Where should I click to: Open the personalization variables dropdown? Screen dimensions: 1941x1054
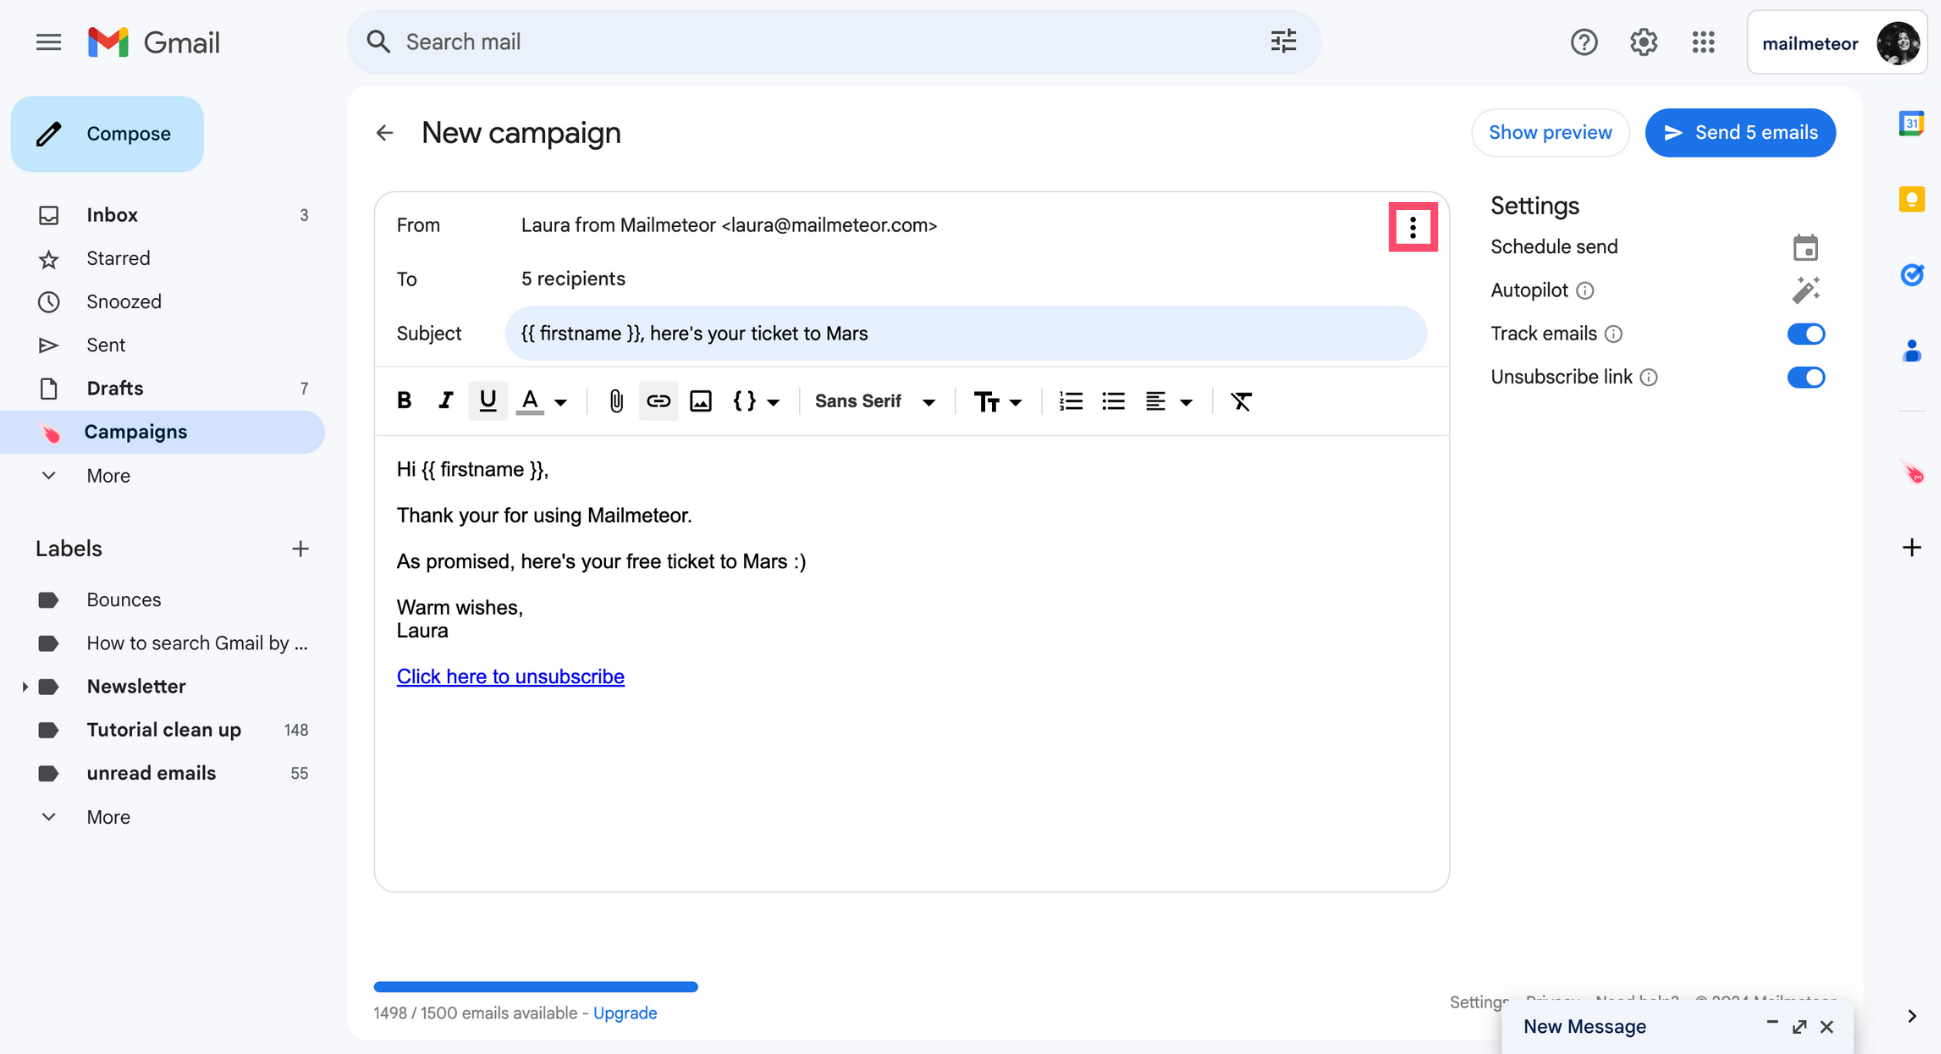coord(756,401)
